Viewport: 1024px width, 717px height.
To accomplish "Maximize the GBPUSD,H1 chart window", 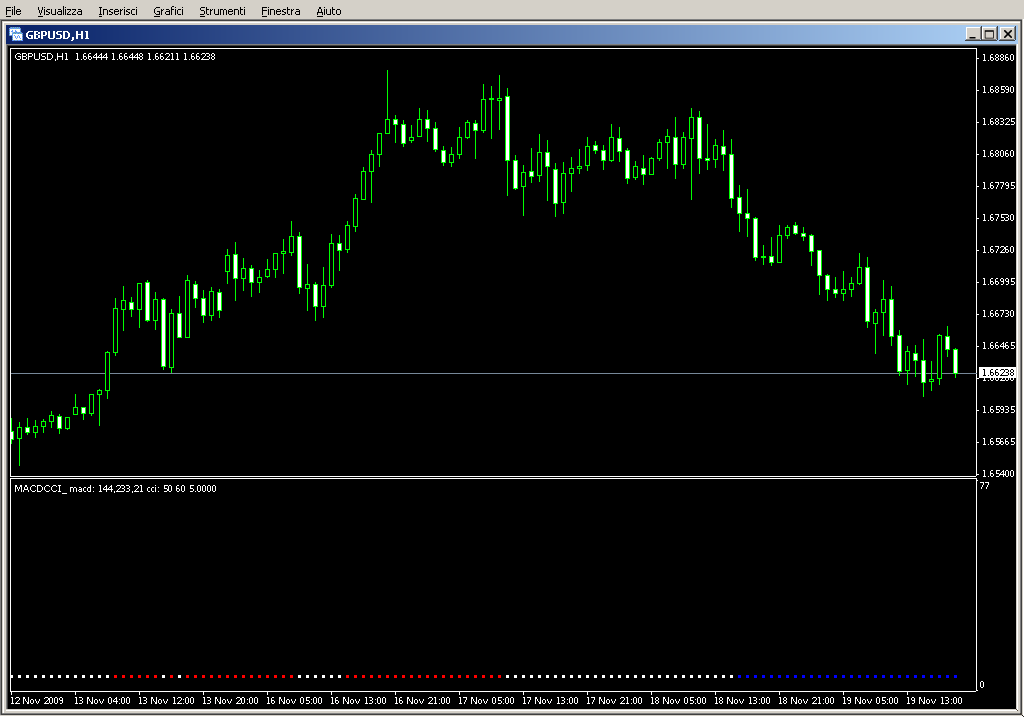I will click(x=990, y=34).
